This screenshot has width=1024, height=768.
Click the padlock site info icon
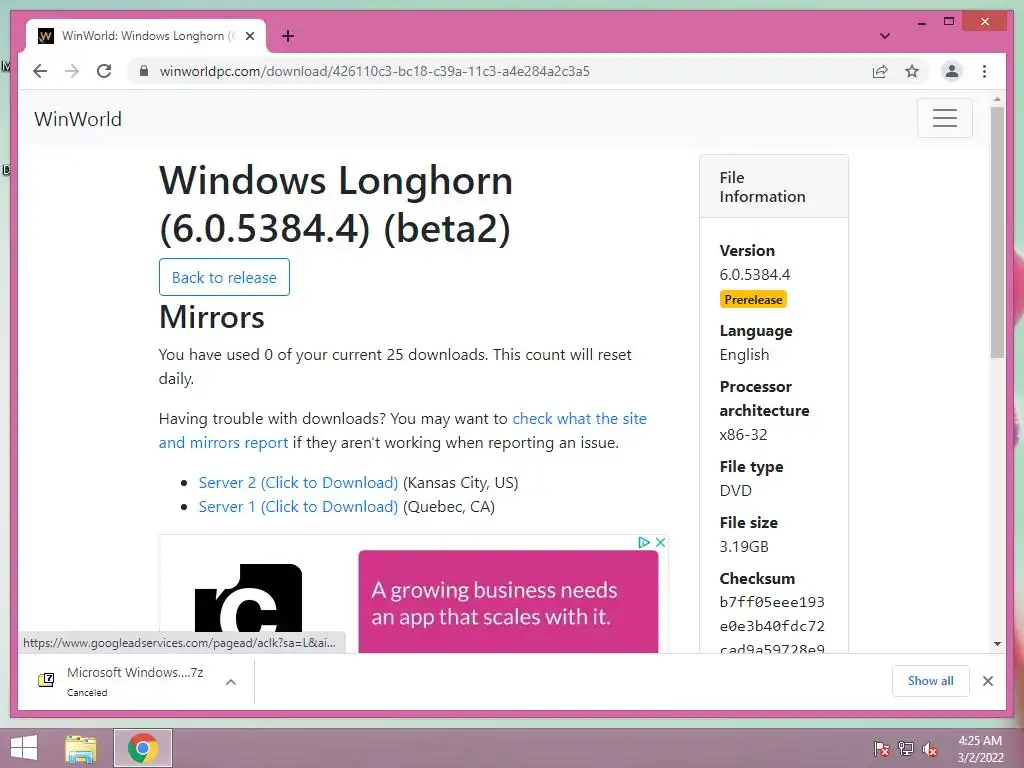tap(144, 71)
